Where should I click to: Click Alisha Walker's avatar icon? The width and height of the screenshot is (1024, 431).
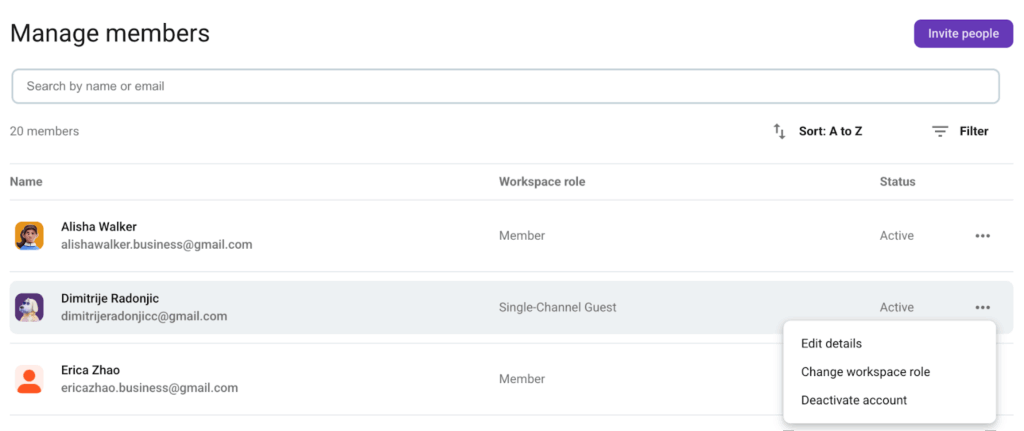(x=29, y=236)
